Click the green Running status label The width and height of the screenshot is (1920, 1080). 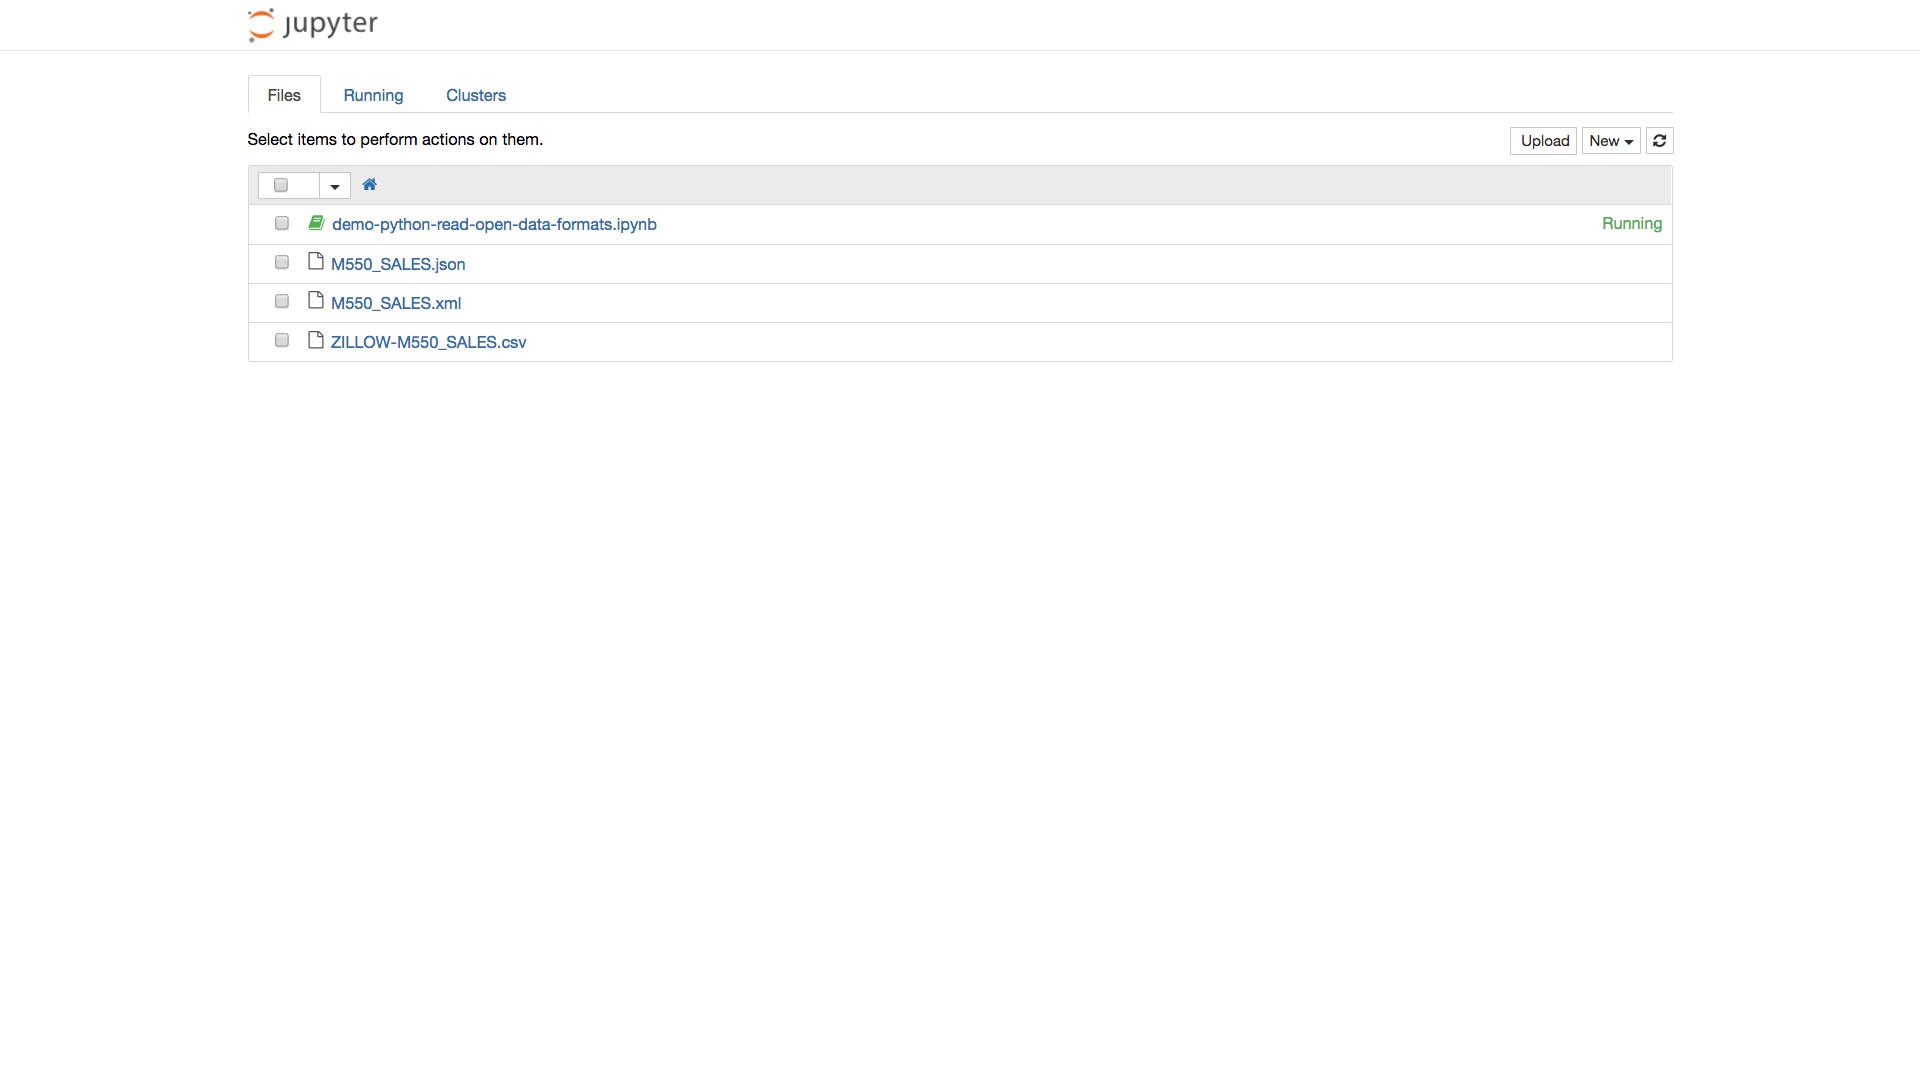1631,224
